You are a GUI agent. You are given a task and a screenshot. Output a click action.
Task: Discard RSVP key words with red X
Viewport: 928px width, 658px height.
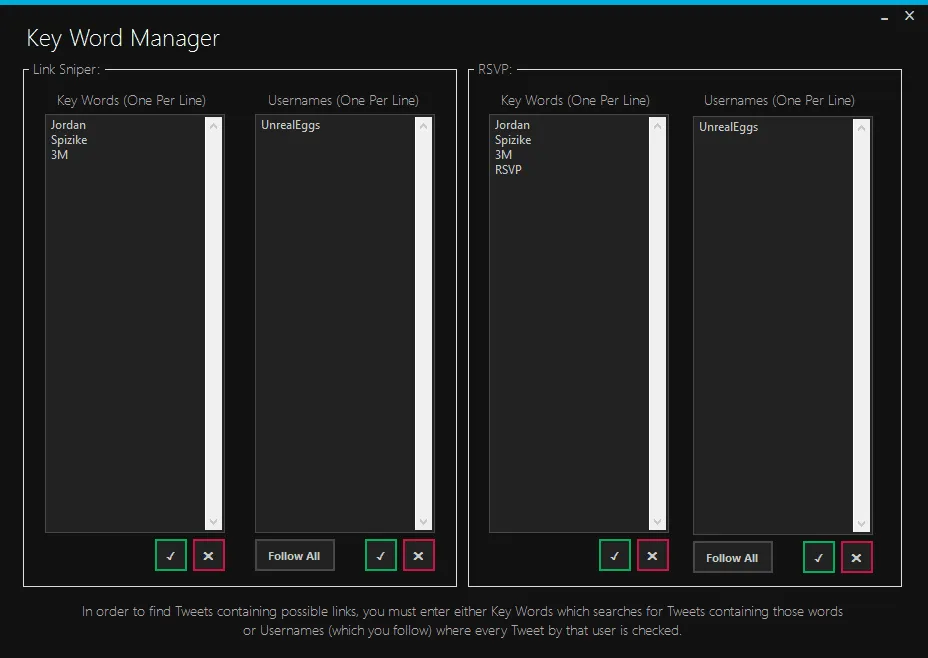[653, 555]
